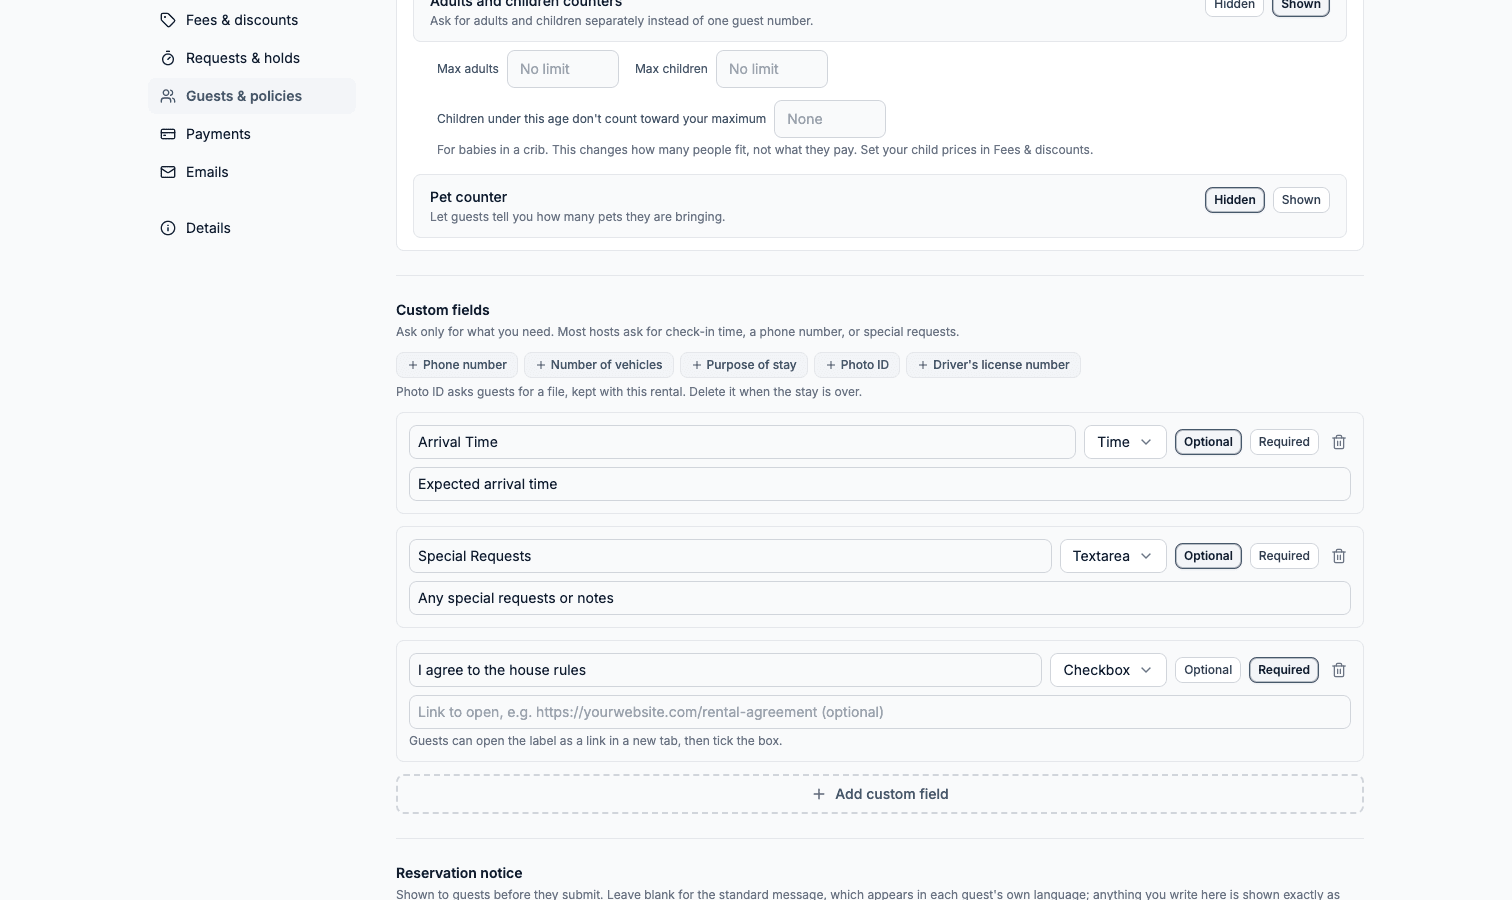Add the Number of vehicles preset field

[599, 365]
